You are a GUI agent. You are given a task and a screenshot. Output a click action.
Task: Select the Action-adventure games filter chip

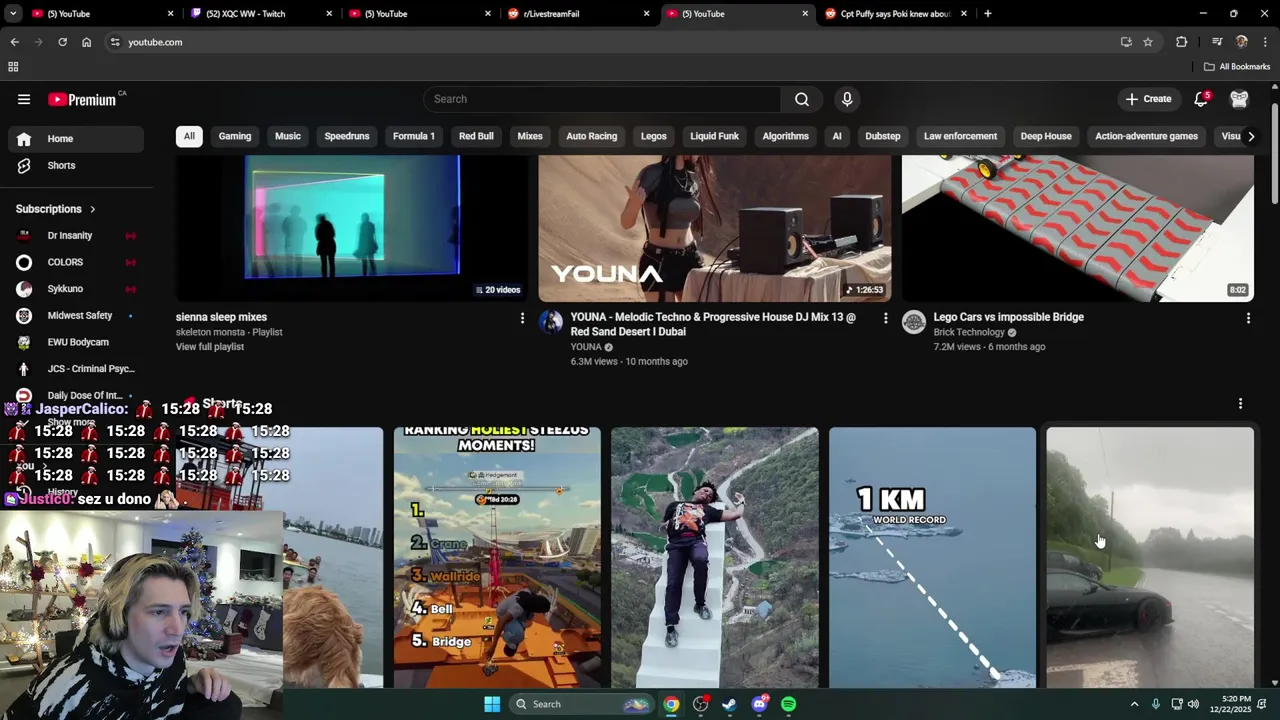pyautogui.click(x=1146, y=136)
